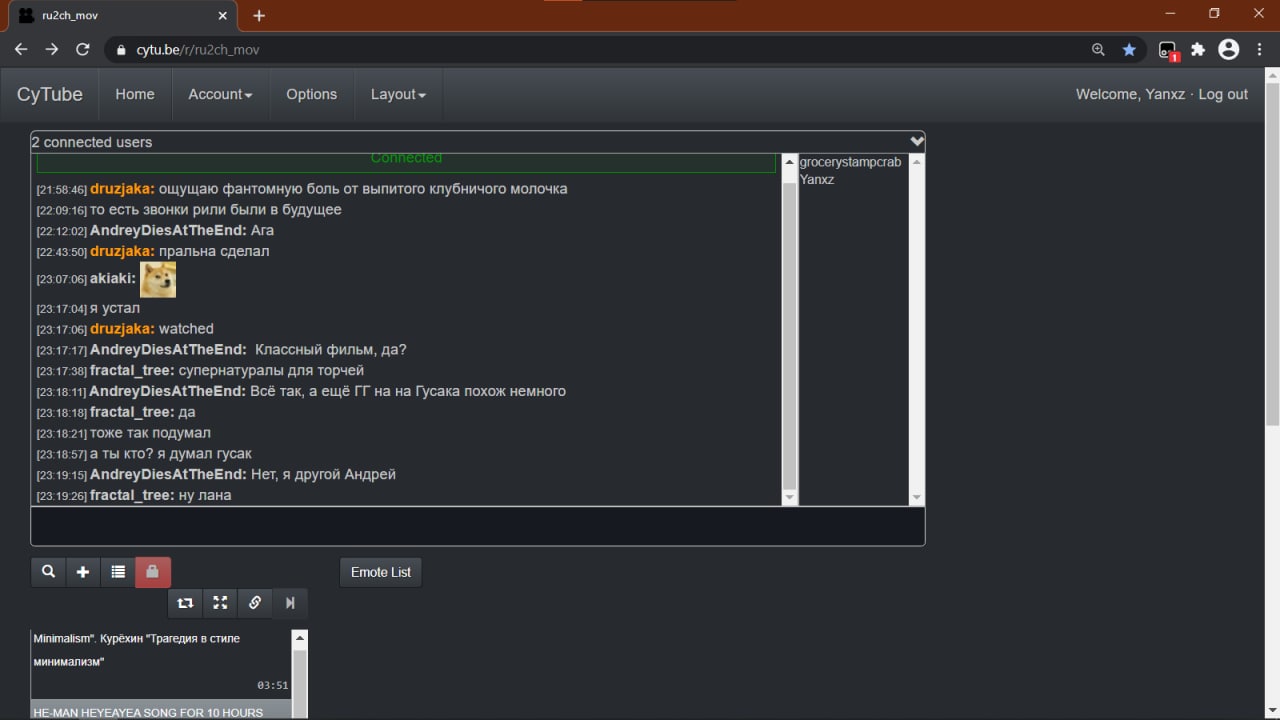Click the reload video retweet icon

point(185,603)
